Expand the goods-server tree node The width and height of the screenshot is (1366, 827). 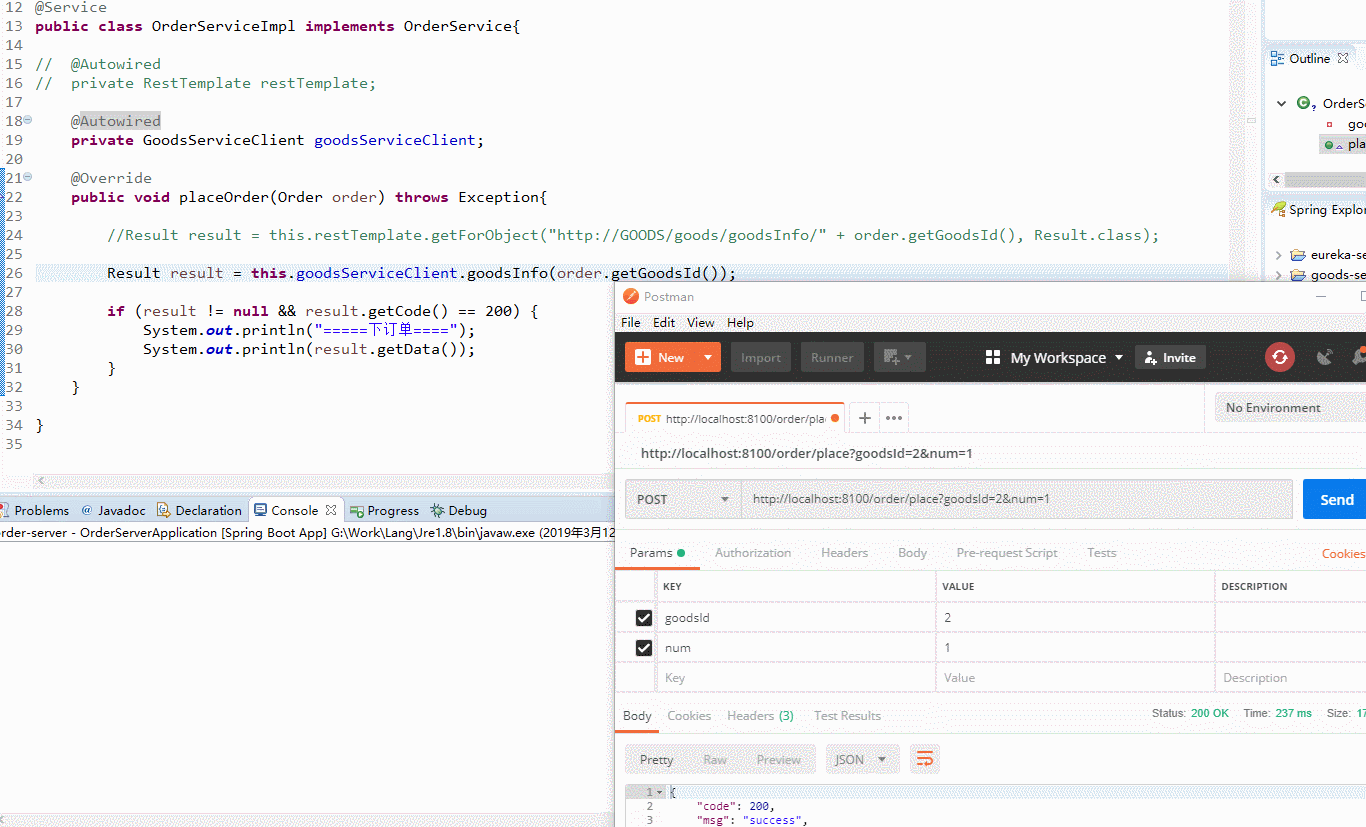pyautogui.click(x=1279, y=275)
